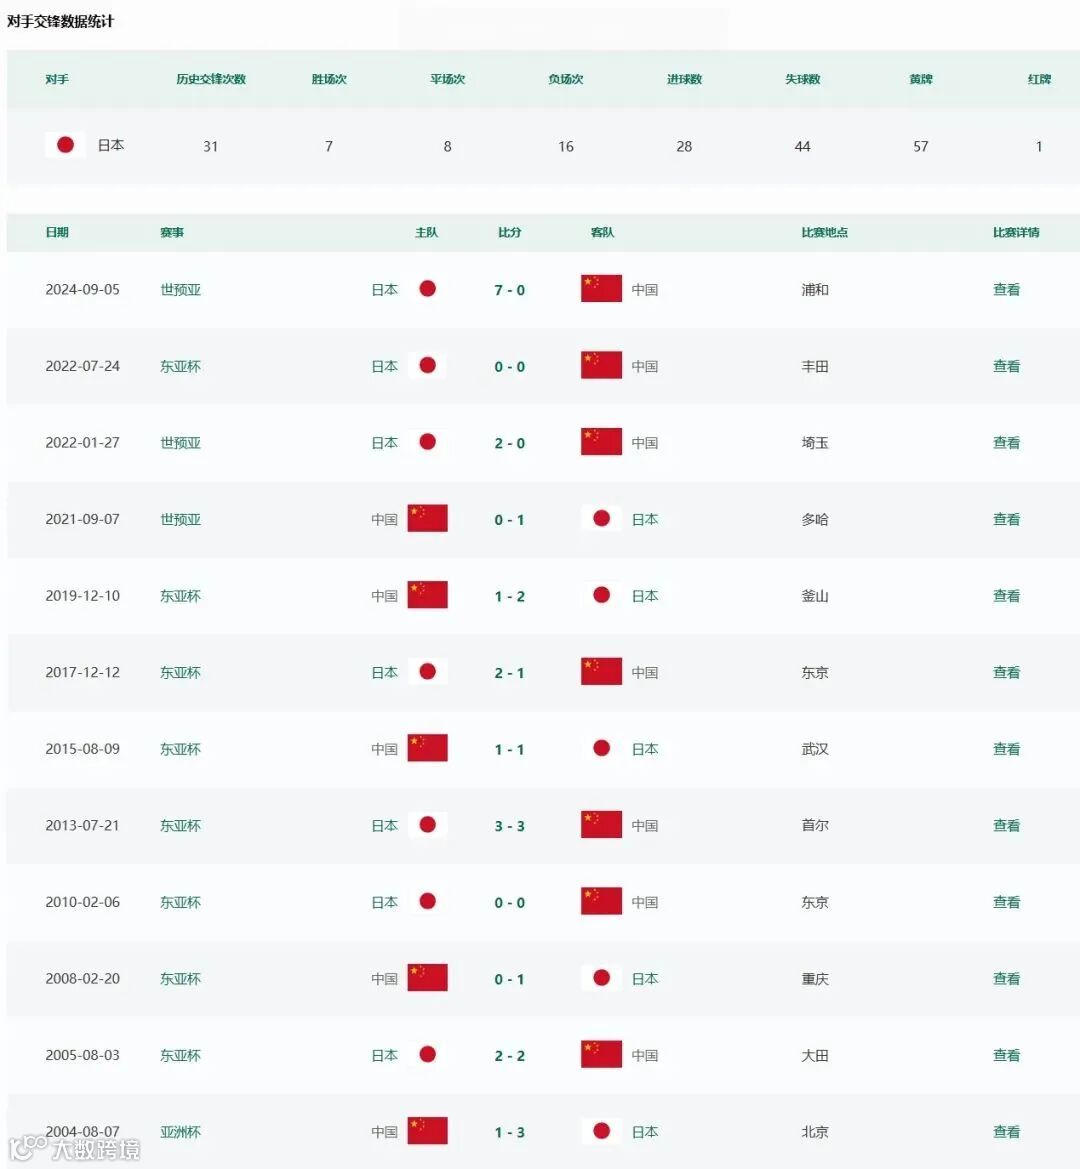View 查看 link for the 2005-08-03 match

pyautogui.click(x=1006, y=1055)
